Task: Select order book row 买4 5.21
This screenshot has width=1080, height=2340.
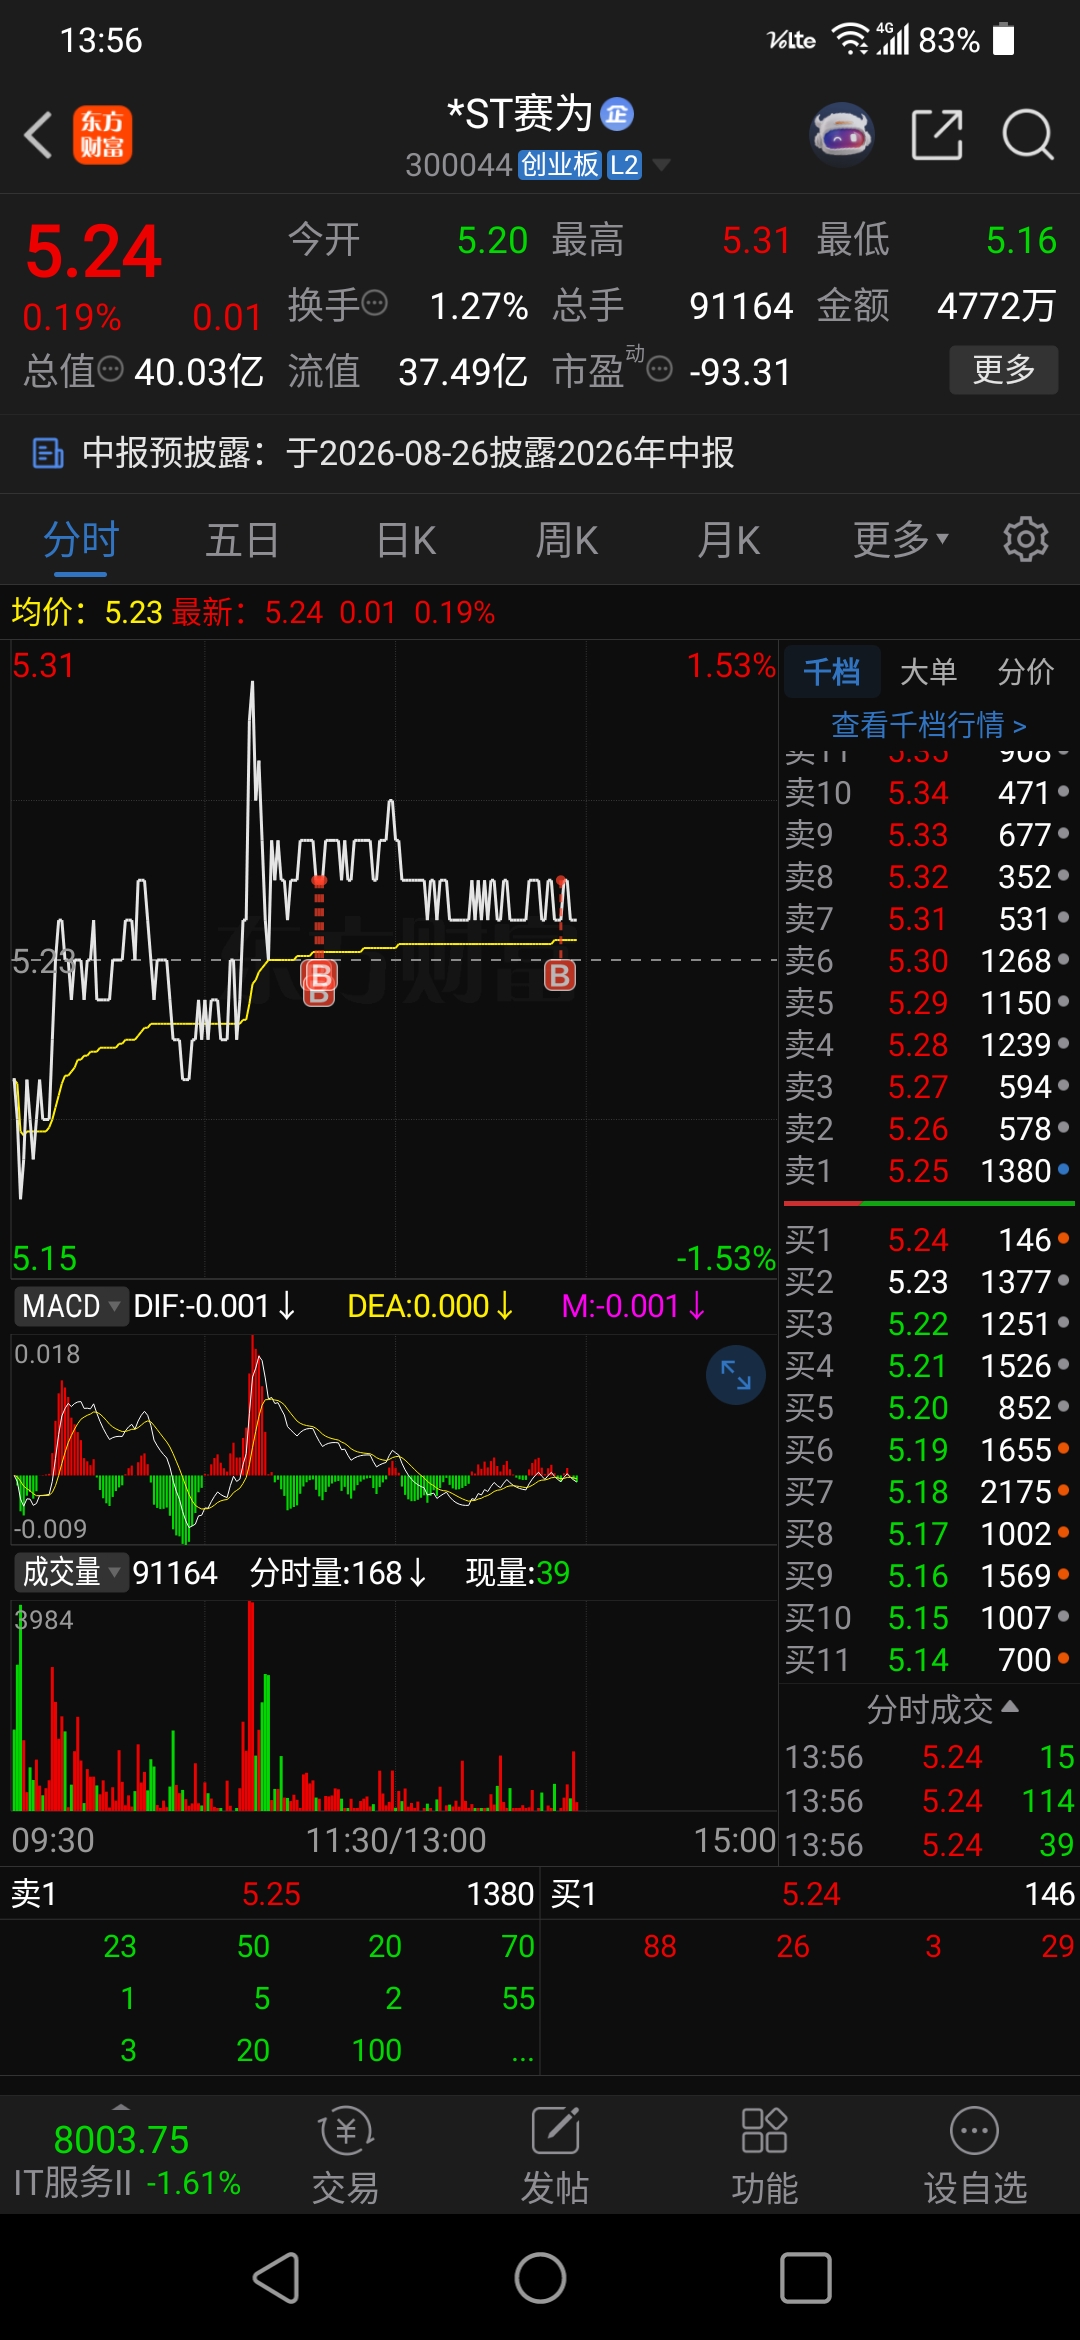Action: tap(928, 1366)
